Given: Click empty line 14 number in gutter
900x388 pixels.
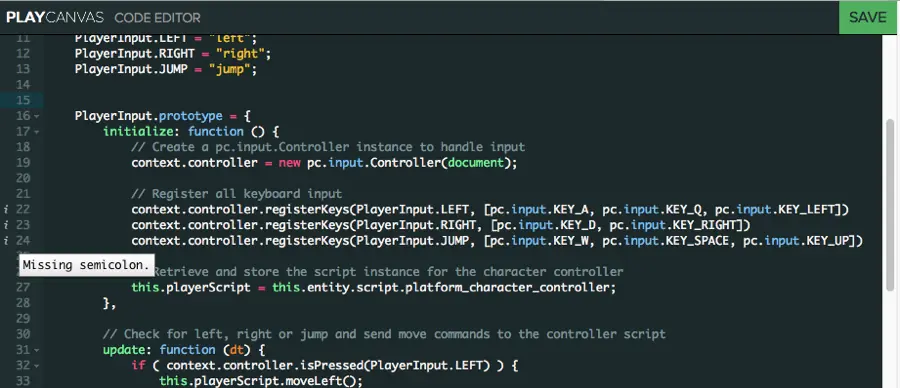Looking at the screenshot, I should (x=23, y=85).
